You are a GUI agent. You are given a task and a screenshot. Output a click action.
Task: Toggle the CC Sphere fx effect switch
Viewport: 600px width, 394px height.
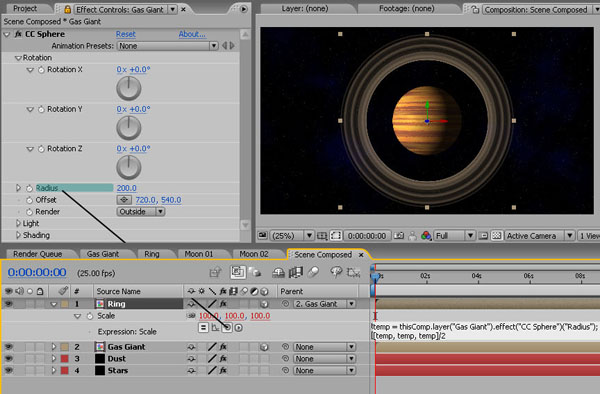tap(18, 34)
